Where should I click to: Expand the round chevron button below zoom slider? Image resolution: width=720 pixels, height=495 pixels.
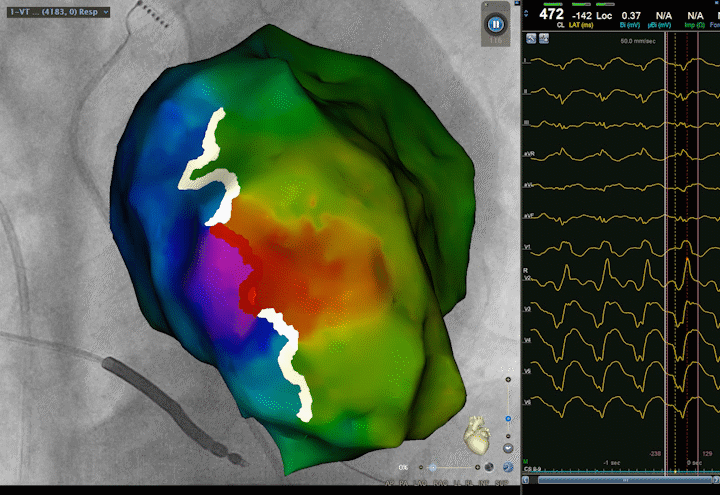click(508, 449)
